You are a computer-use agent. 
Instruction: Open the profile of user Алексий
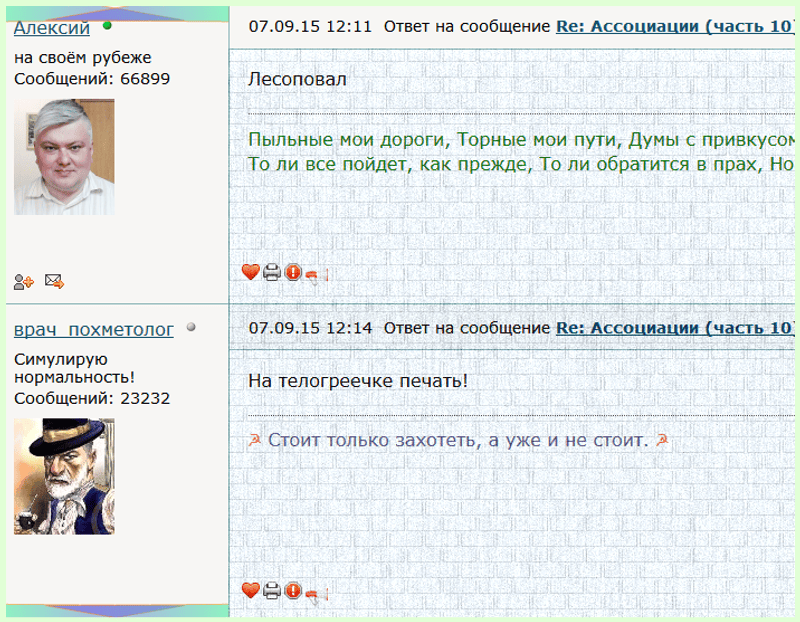(52, 28)
